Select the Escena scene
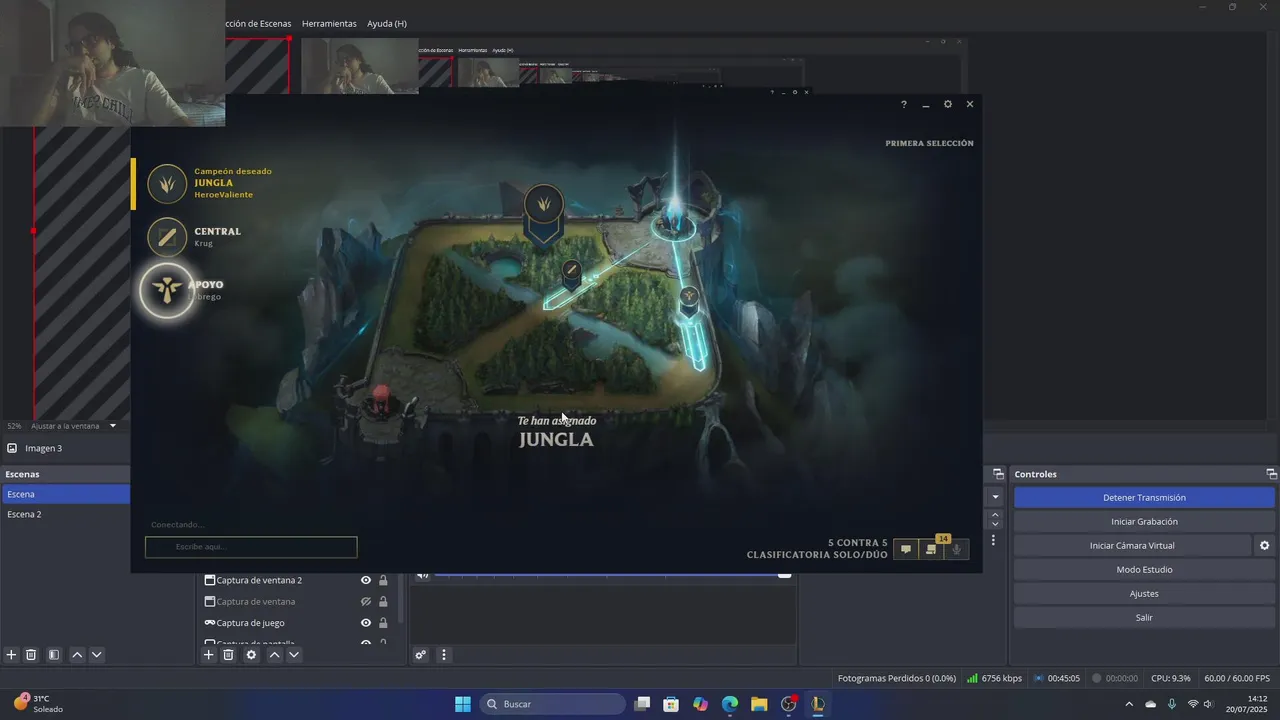 (65, 494)
